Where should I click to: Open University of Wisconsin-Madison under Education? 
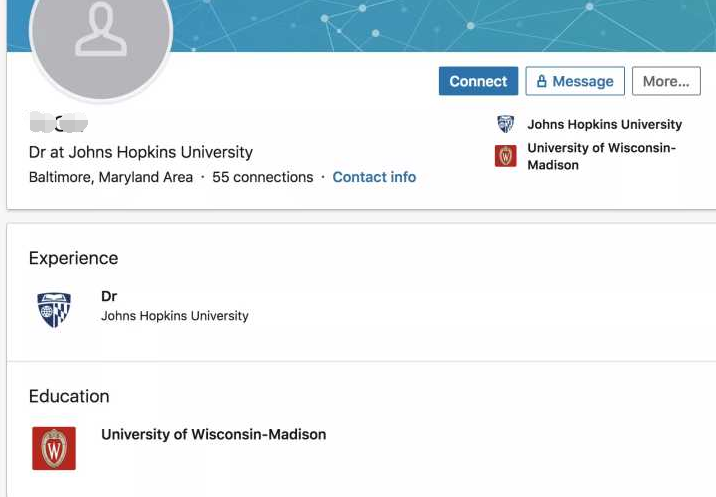click(x=214, y=434)
